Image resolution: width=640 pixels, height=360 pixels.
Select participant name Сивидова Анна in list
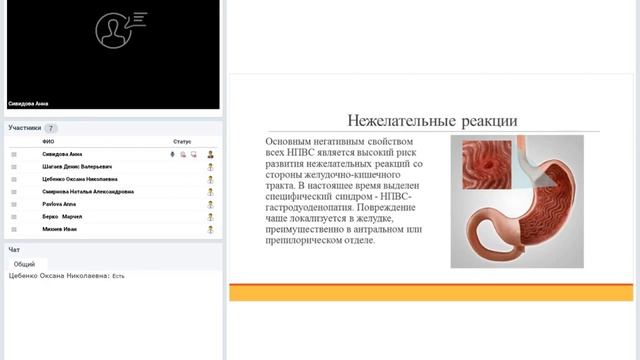click(x=62, y=154)
